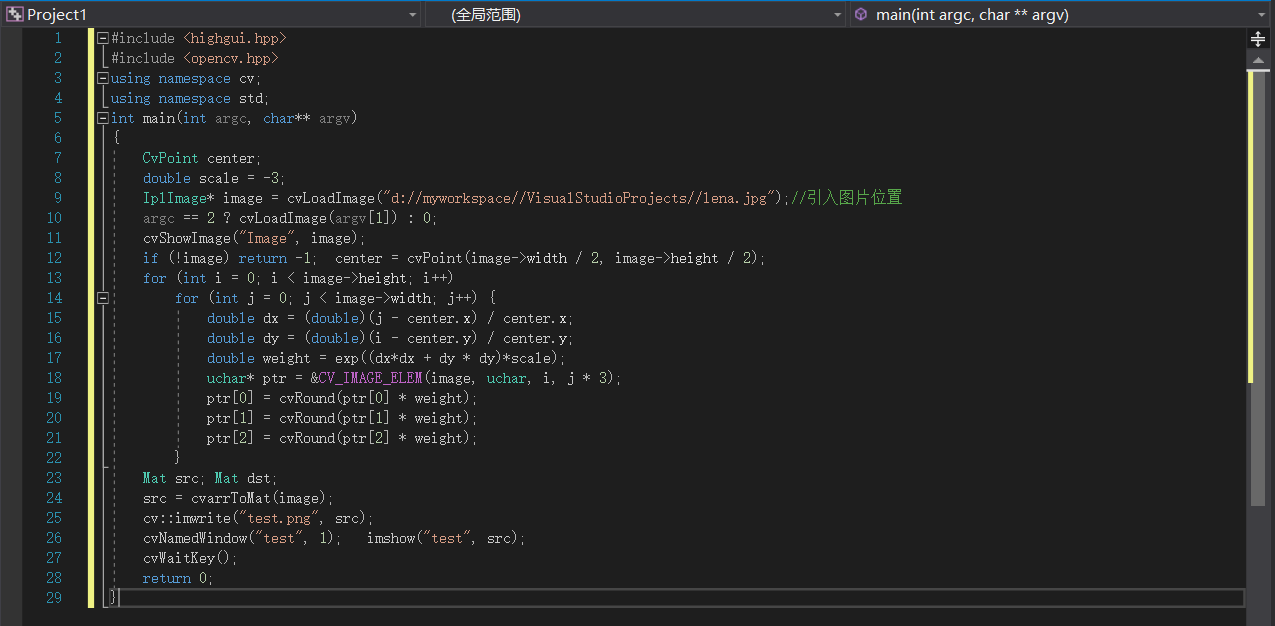The image size is (1275, 626).
Task: Click line number 1 in the gutter
Action: click(x=58, y=38)
